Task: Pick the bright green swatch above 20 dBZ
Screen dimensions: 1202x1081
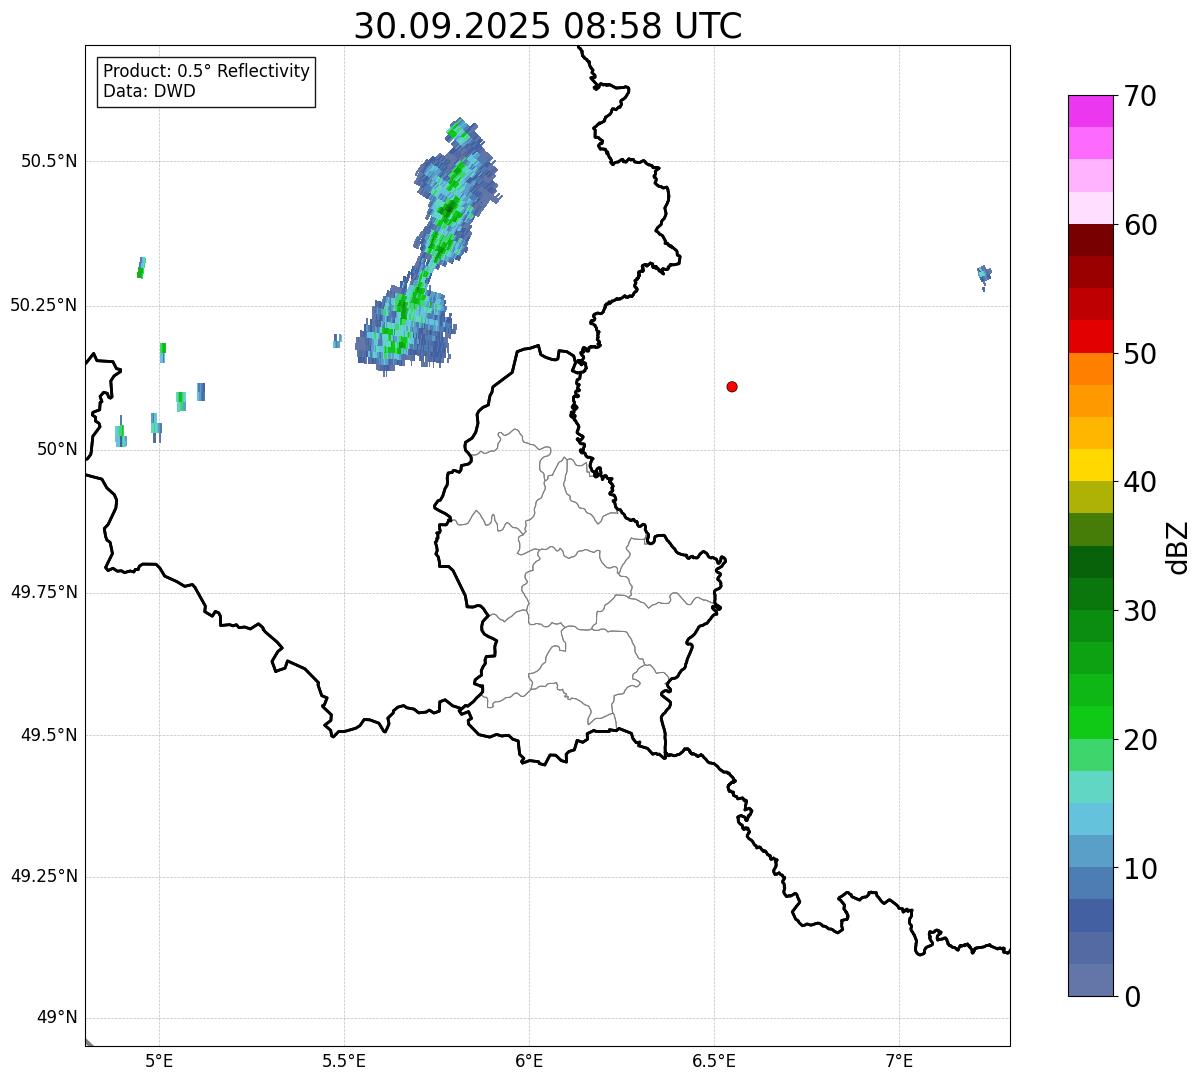Action: [x=1091, y=722]
